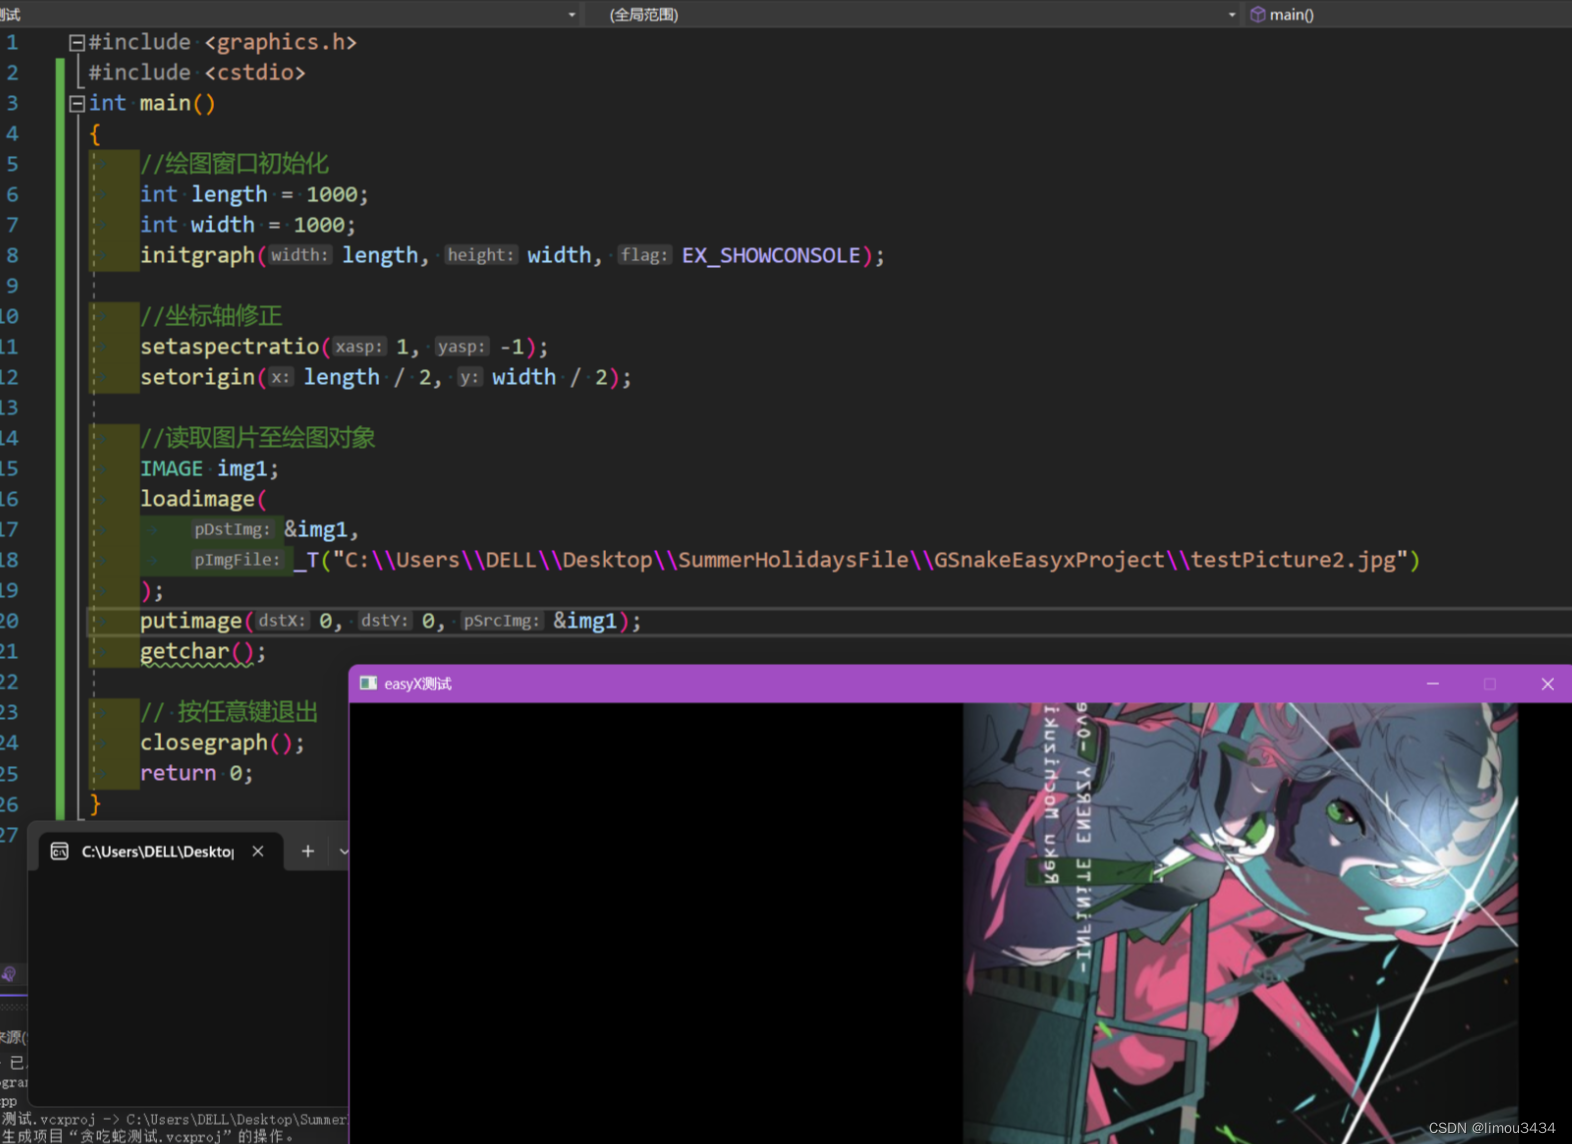This screenshot has width=1572, height=1144.
Task: Close the easyX测试 graphics window
Action: (1547, 683)
